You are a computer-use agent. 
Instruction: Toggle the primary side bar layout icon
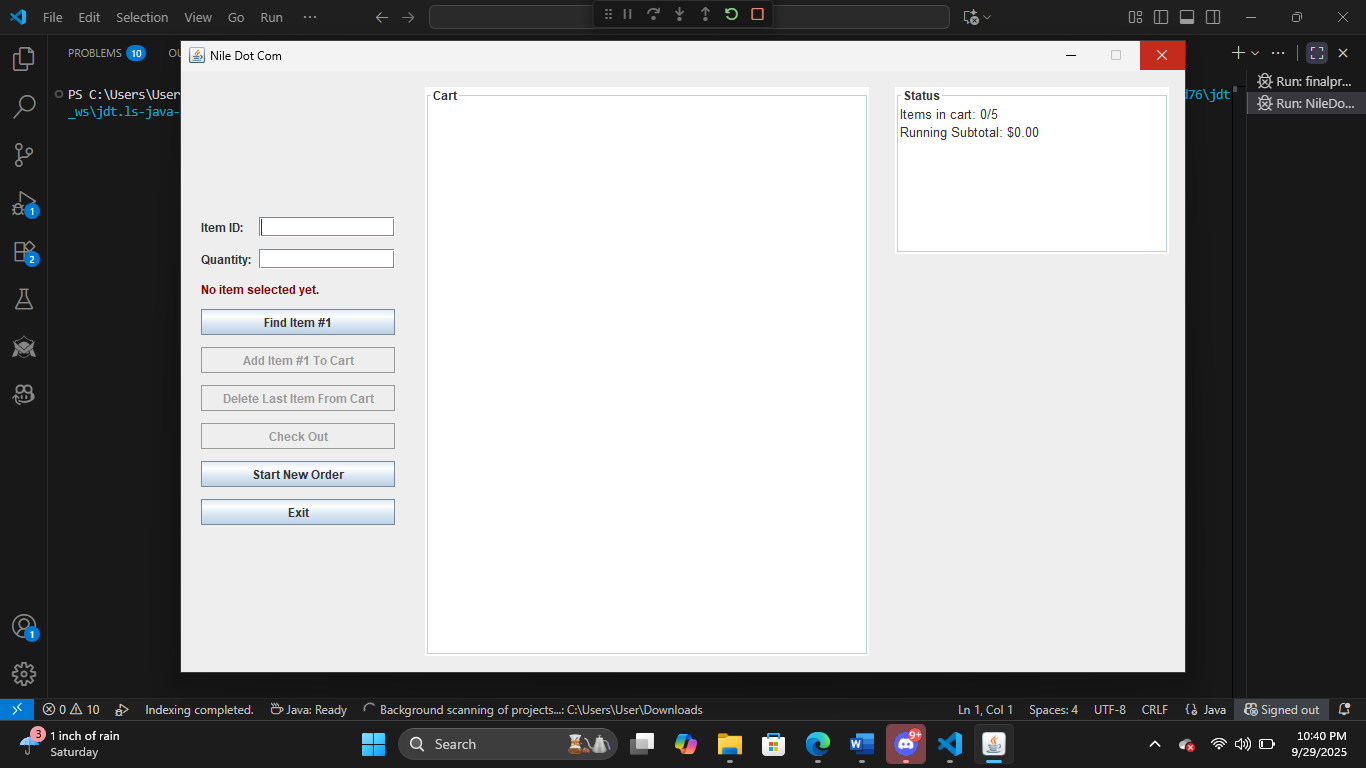(1161, 17)
